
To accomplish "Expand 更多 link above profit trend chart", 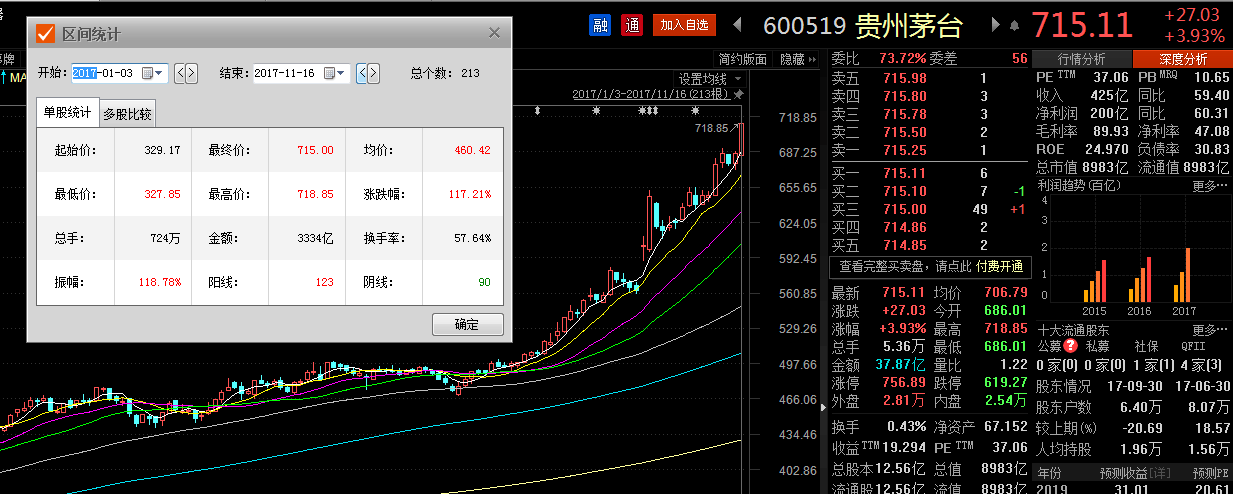I will pyautogui.click(x=1210, y=185).
